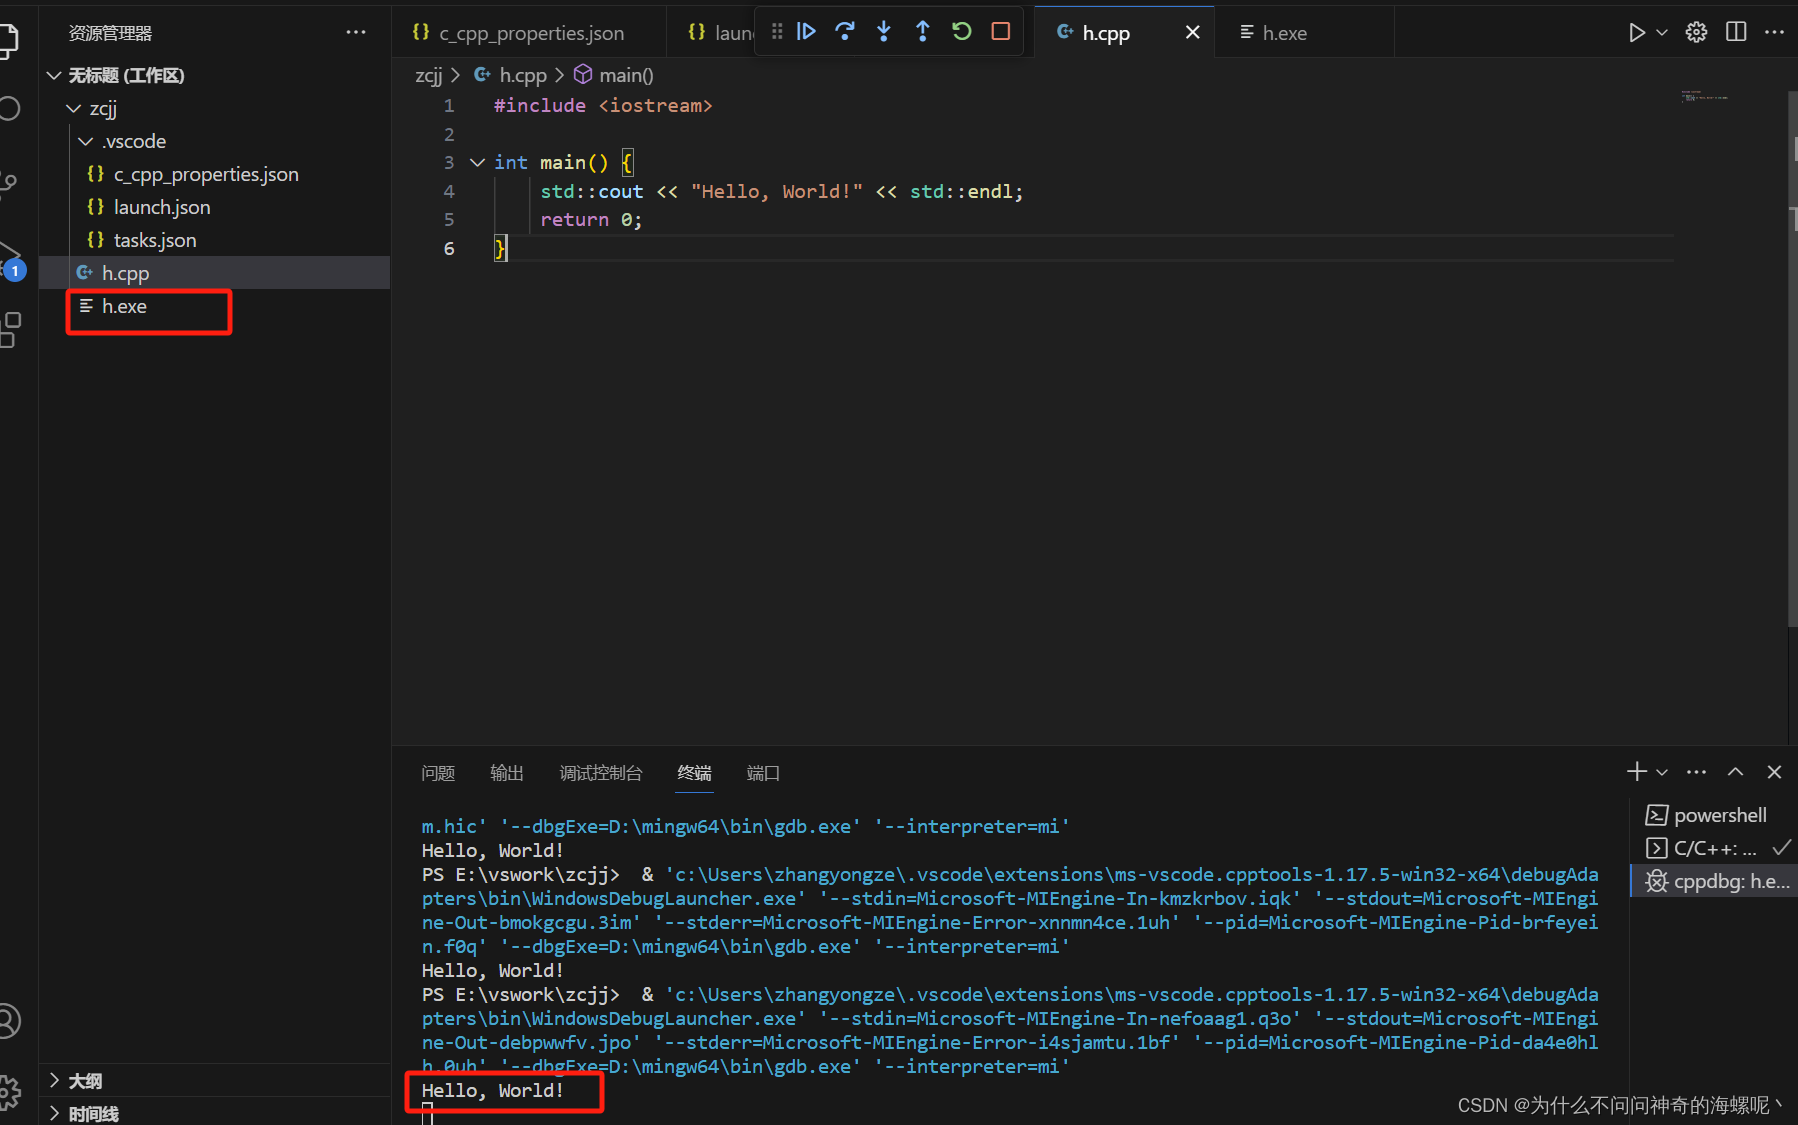Screen dimensions: 1798x1125
Task: Open the 端口 panel tab
Action: pos(763,773)
